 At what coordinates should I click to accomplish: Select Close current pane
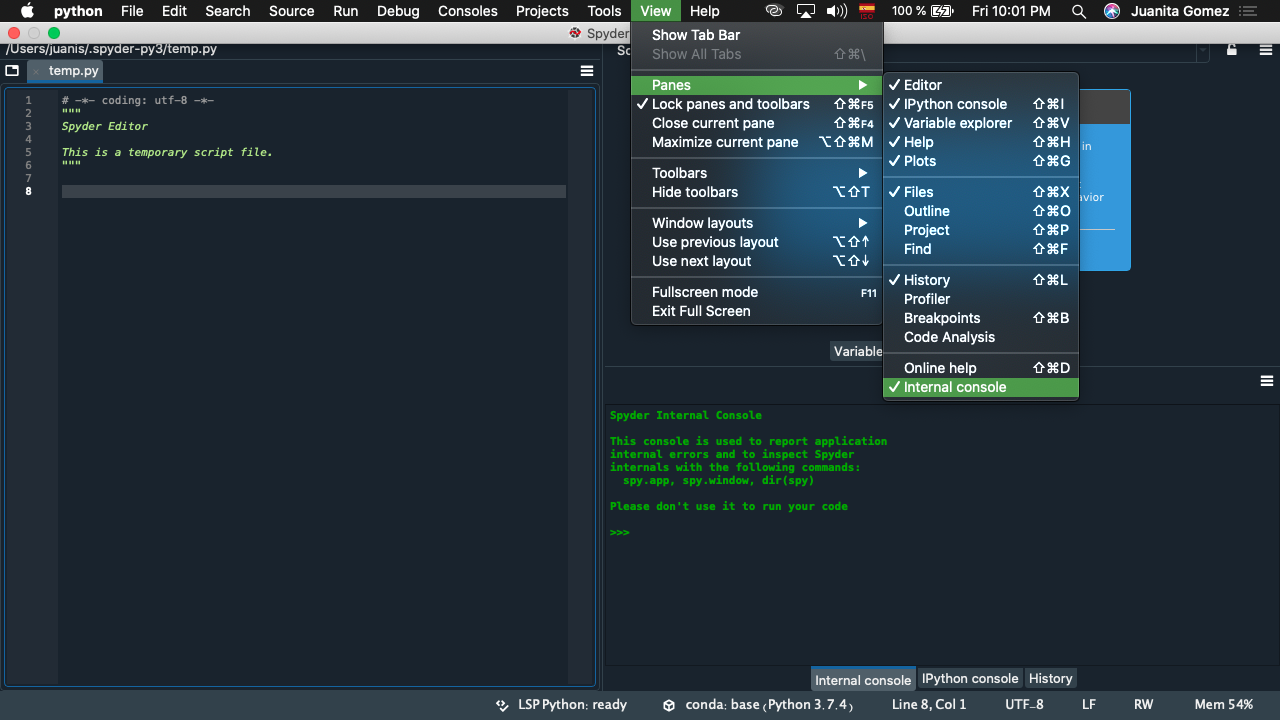tap(757, 123)
